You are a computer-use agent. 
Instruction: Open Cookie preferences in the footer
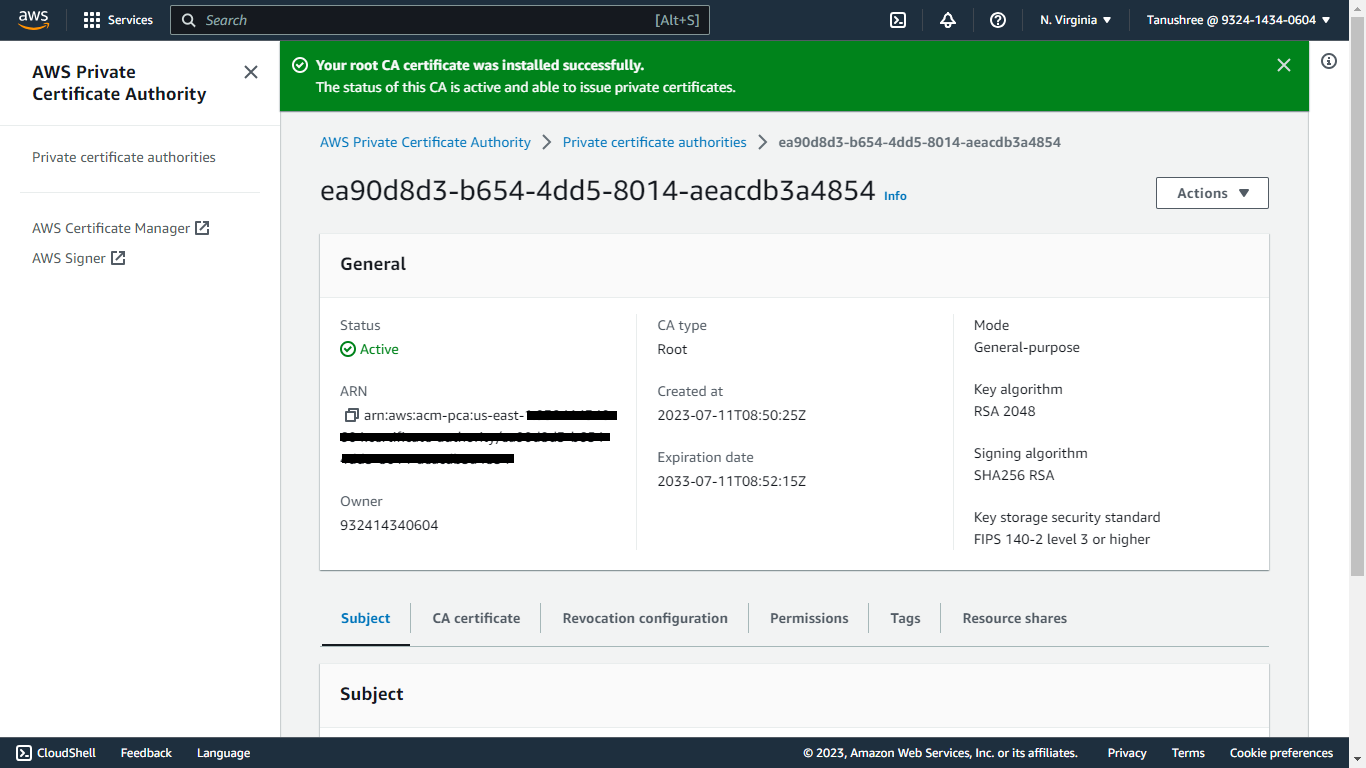tap(1281, 753)
